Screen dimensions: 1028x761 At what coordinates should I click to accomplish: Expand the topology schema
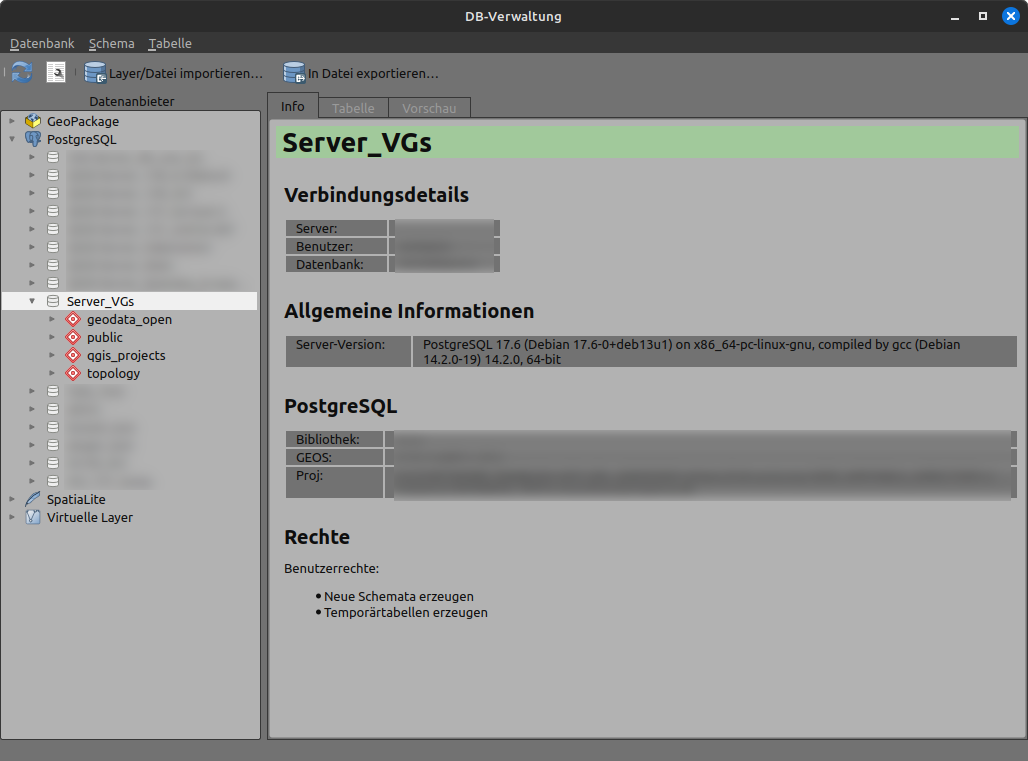point(50,373)
